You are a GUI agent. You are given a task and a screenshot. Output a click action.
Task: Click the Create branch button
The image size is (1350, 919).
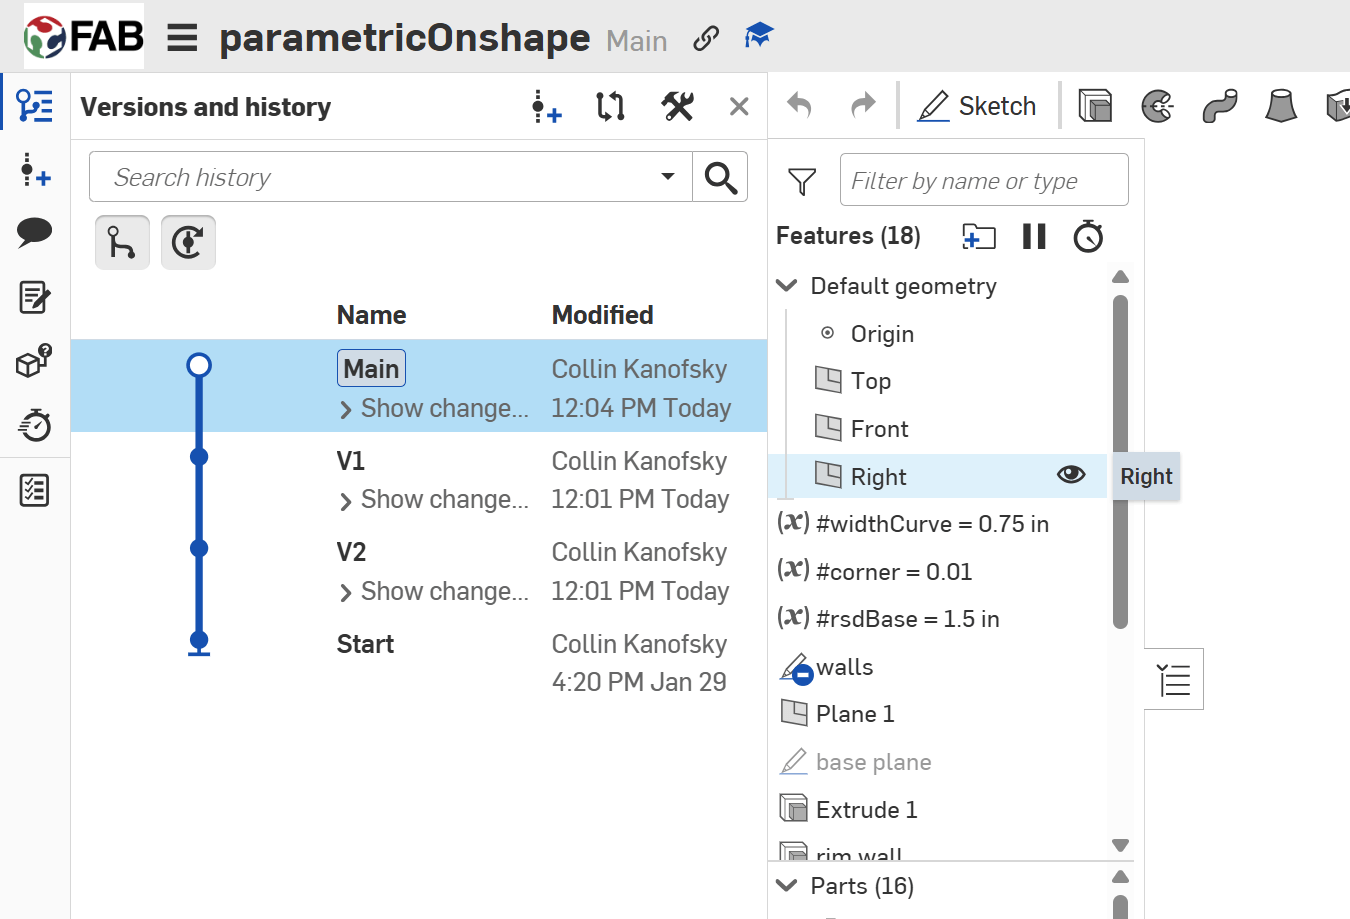point(122,243)
